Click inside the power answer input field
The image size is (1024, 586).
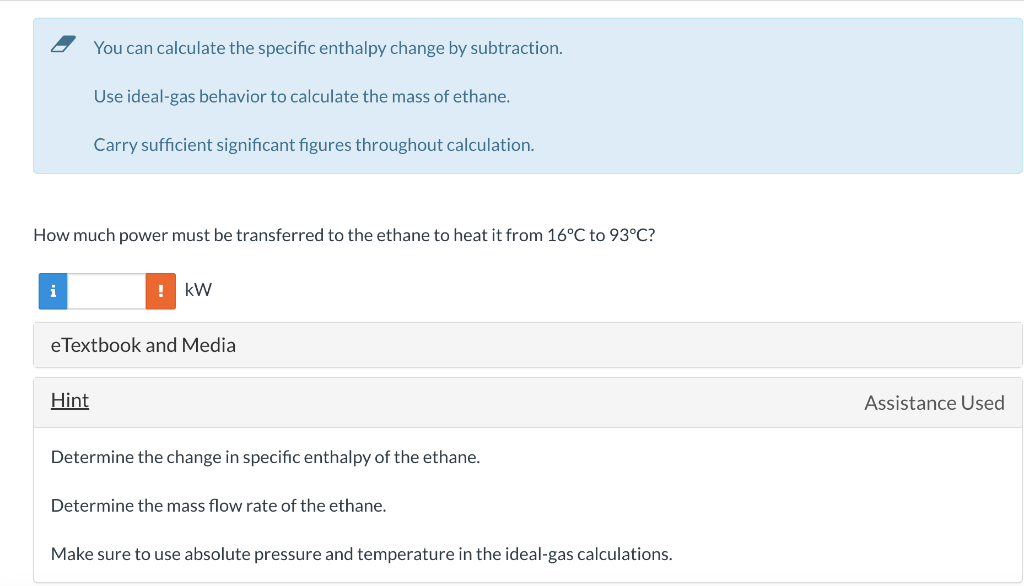tap(106, 290)
